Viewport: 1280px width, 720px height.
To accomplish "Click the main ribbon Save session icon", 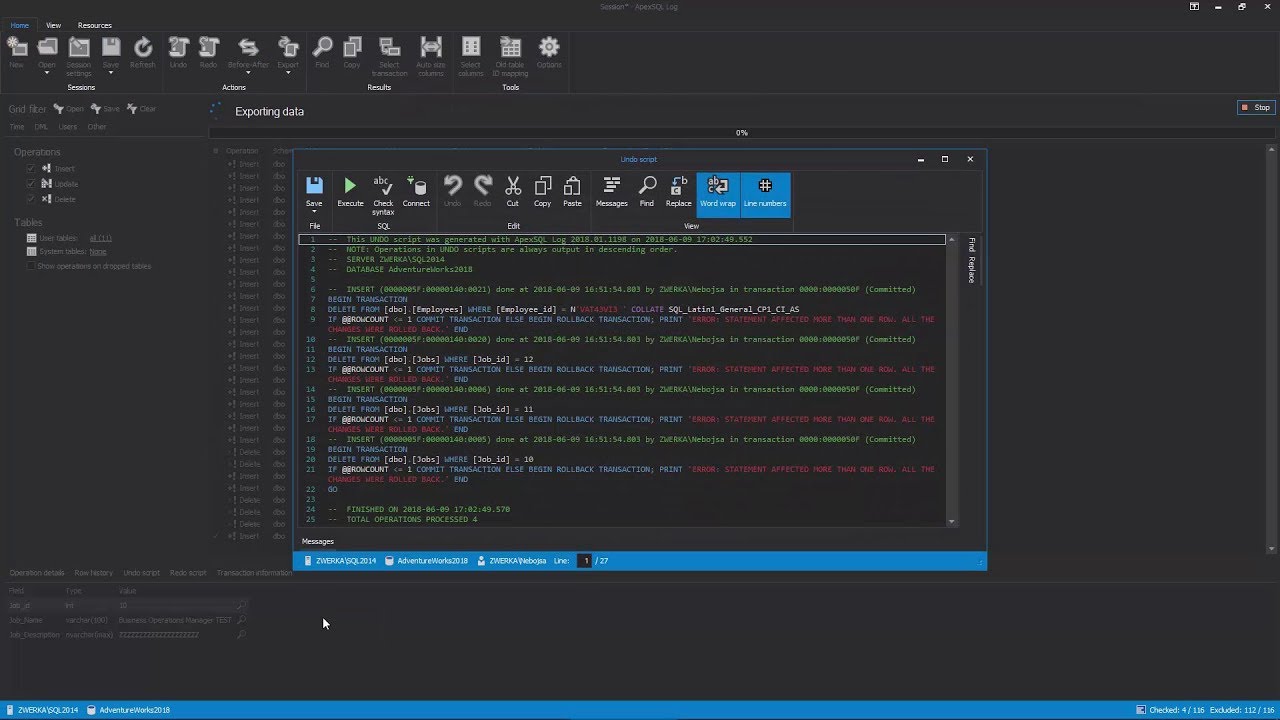I will [111, 47].
